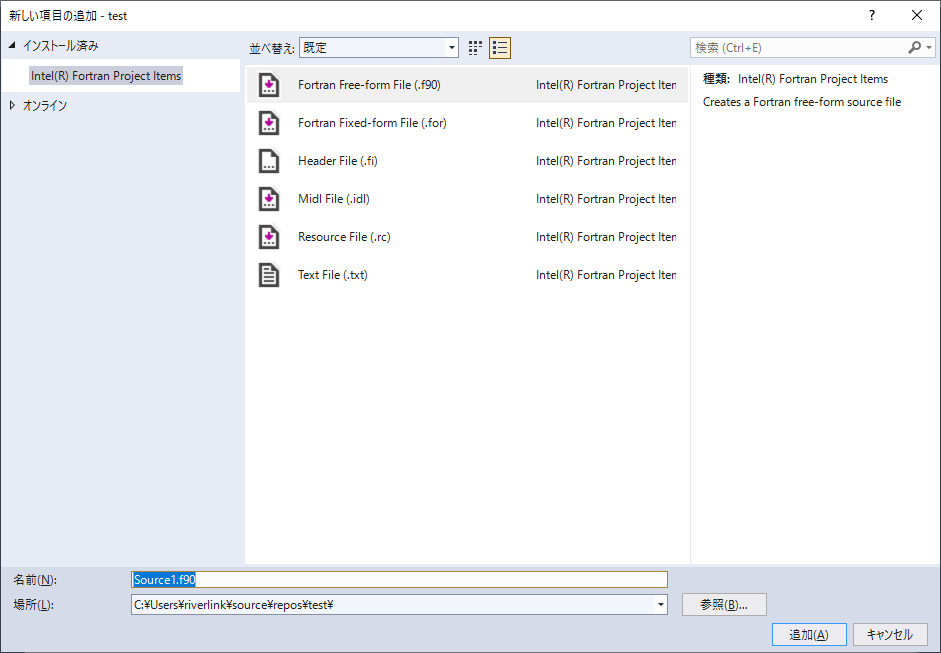Select the 'Fortran Free-form File (.f90)' label

(x=369, y=85)
